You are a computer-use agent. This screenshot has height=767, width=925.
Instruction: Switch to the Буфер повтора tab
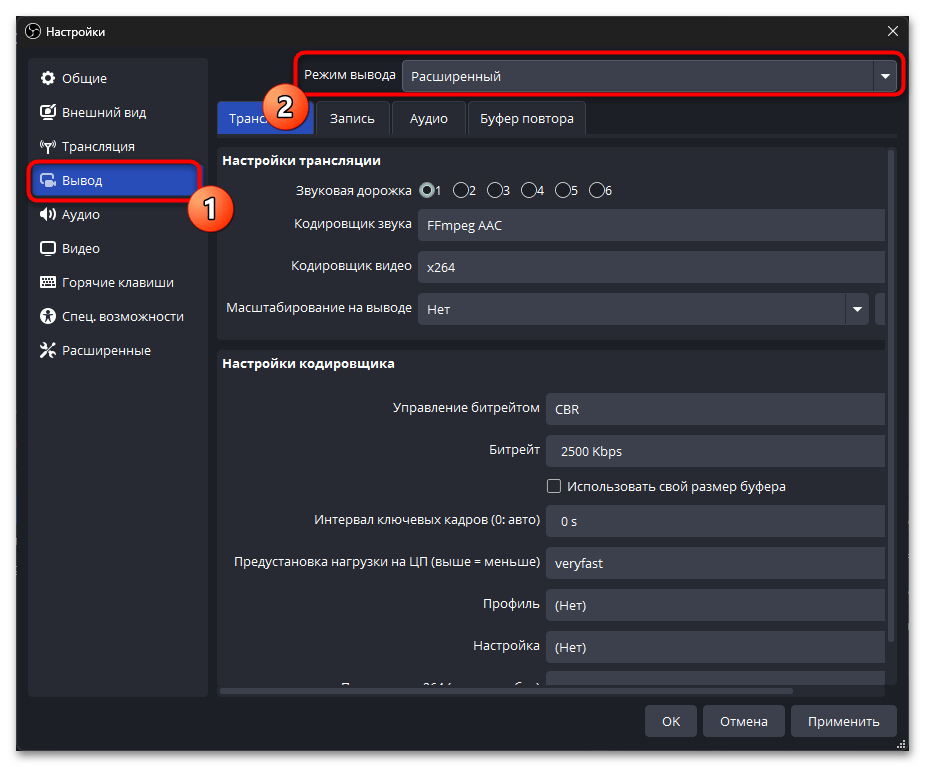point(526,118)
